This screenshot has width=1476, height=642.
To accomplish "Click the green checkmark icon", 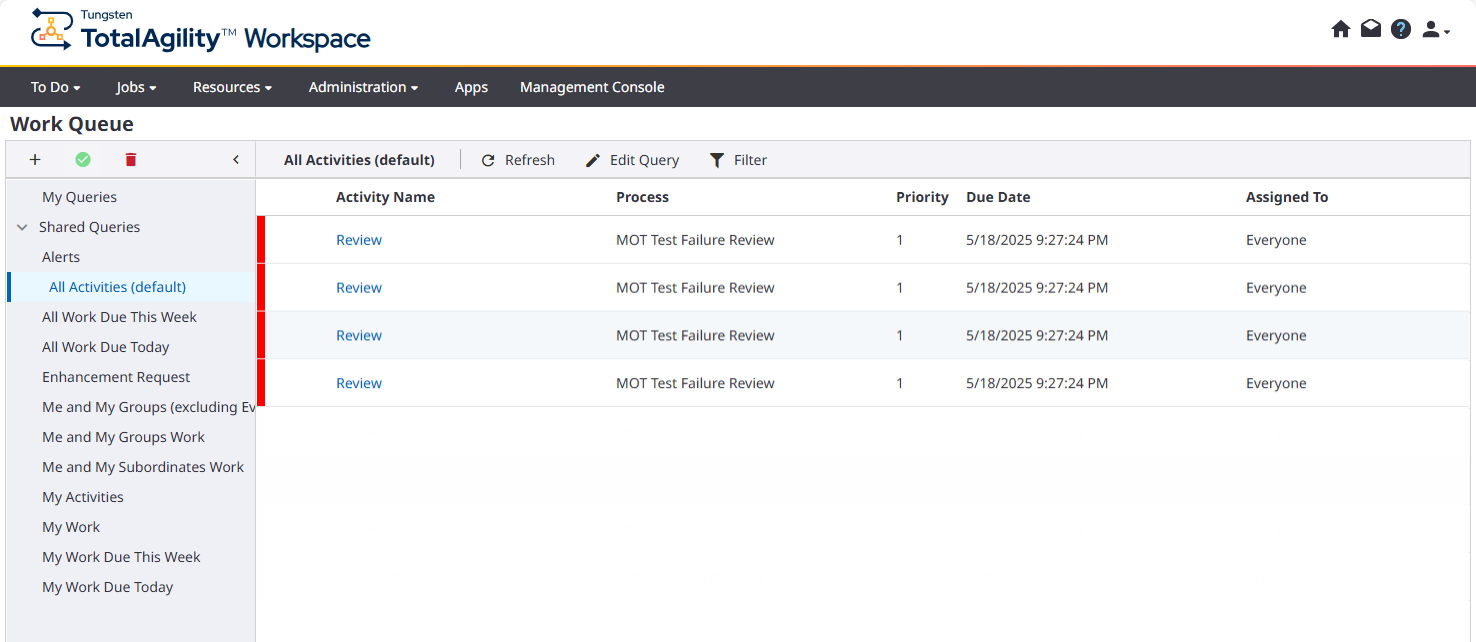I will (83, 160).
